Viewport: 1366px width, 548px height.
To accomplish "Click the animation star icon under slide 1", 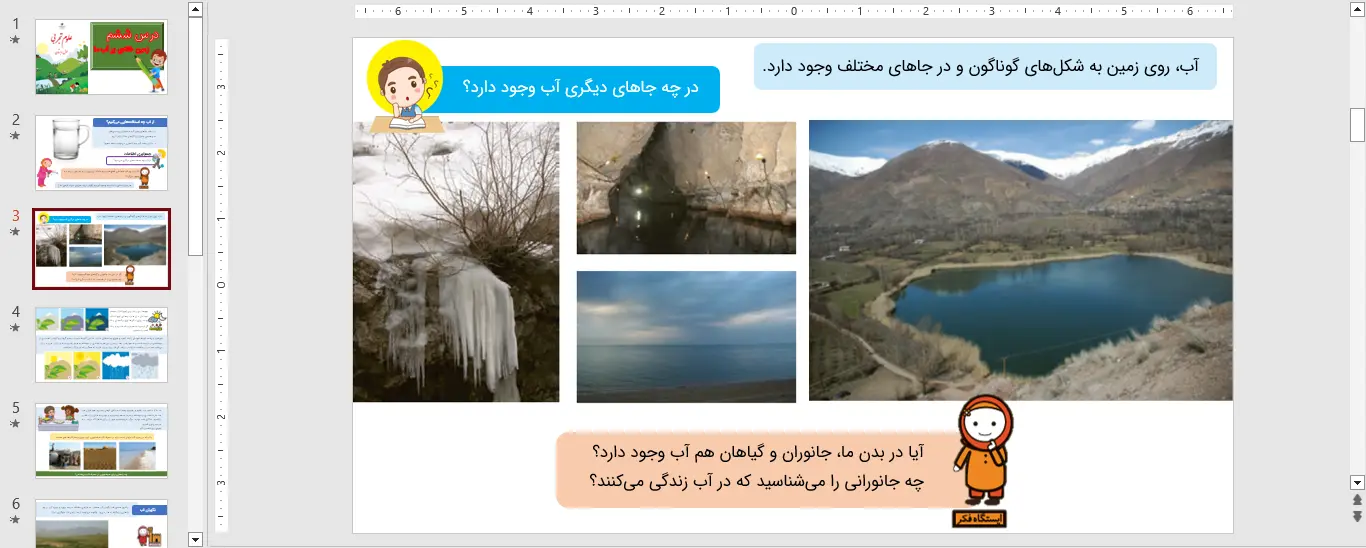I will (x=15, y=40).
